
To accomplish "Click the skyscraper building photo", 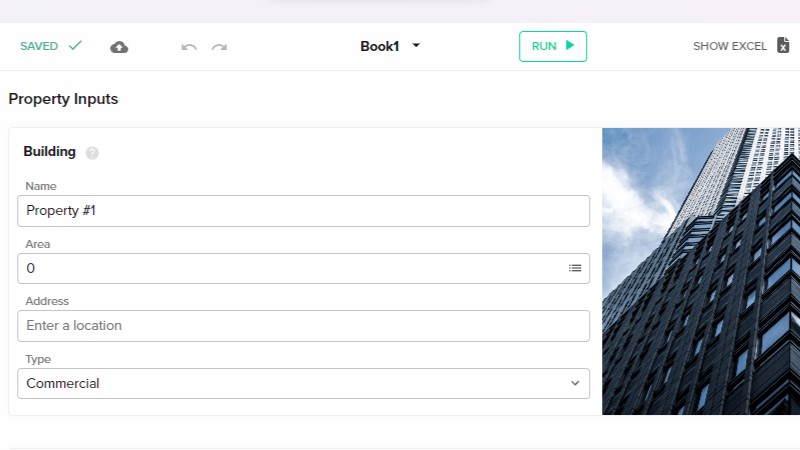I will [700, 271].
